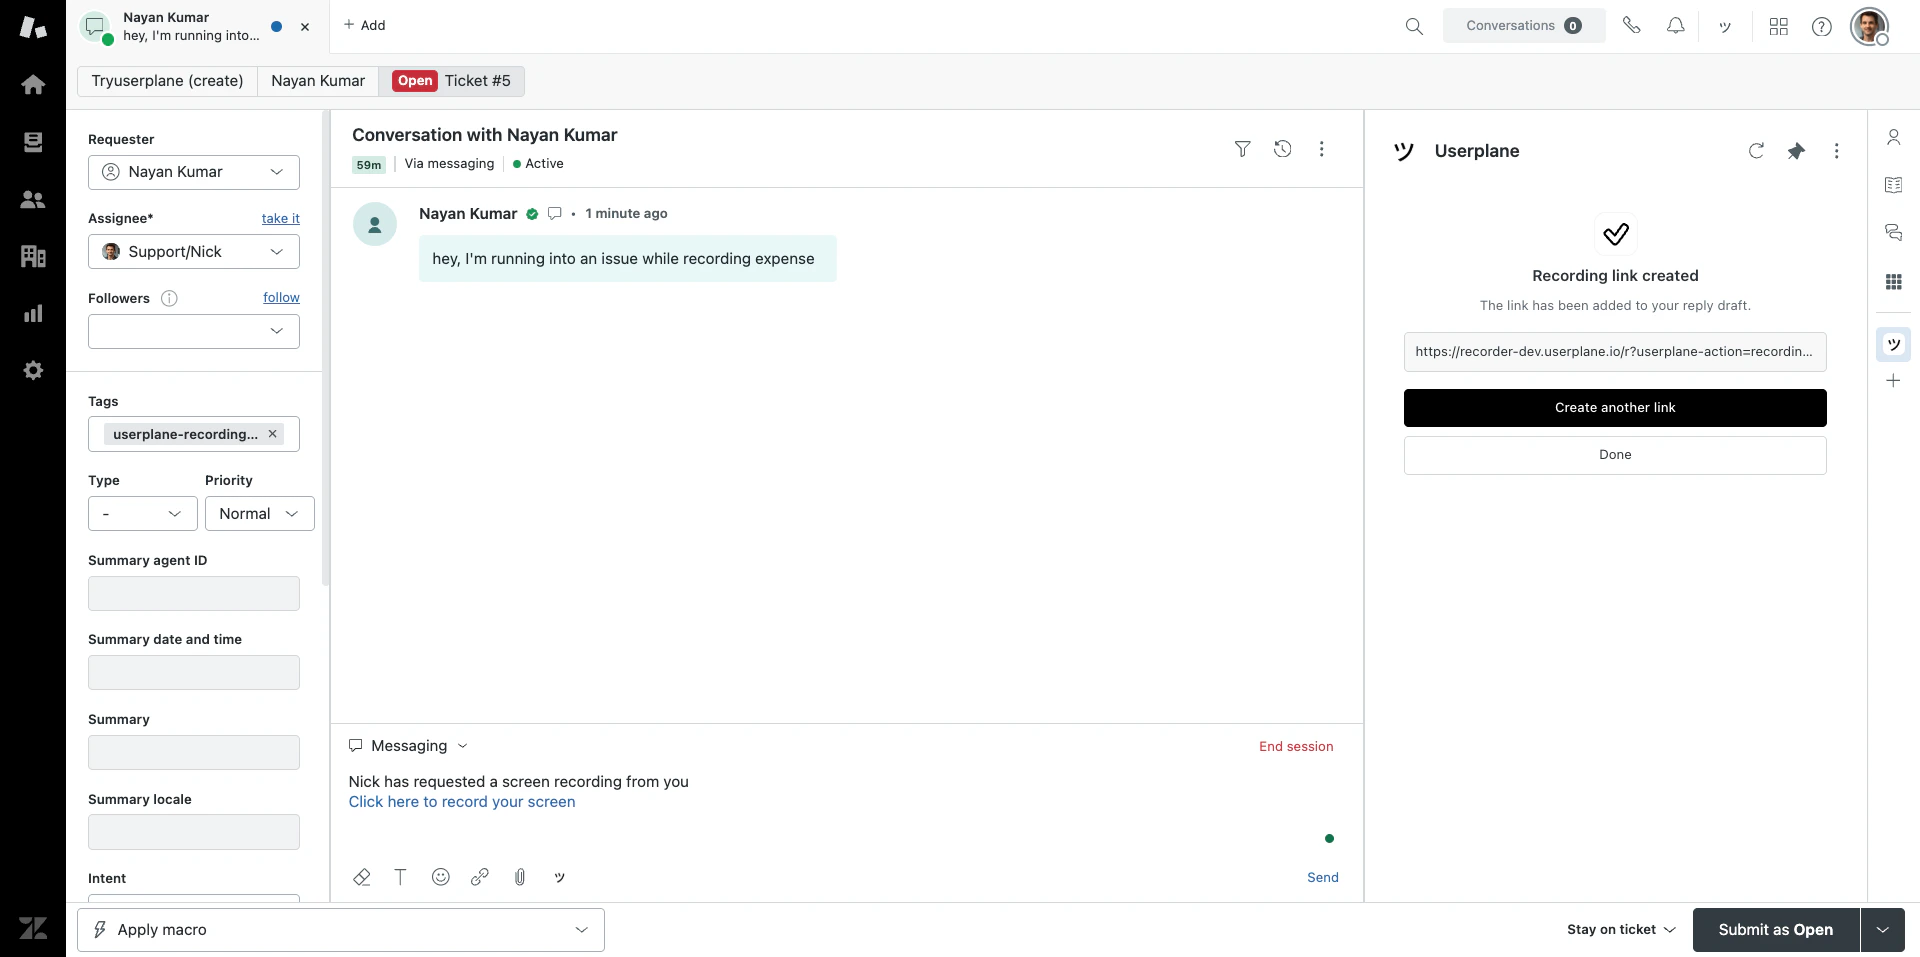
Task: Open Organizations icon in left sidebar
Action: point(33,257)
